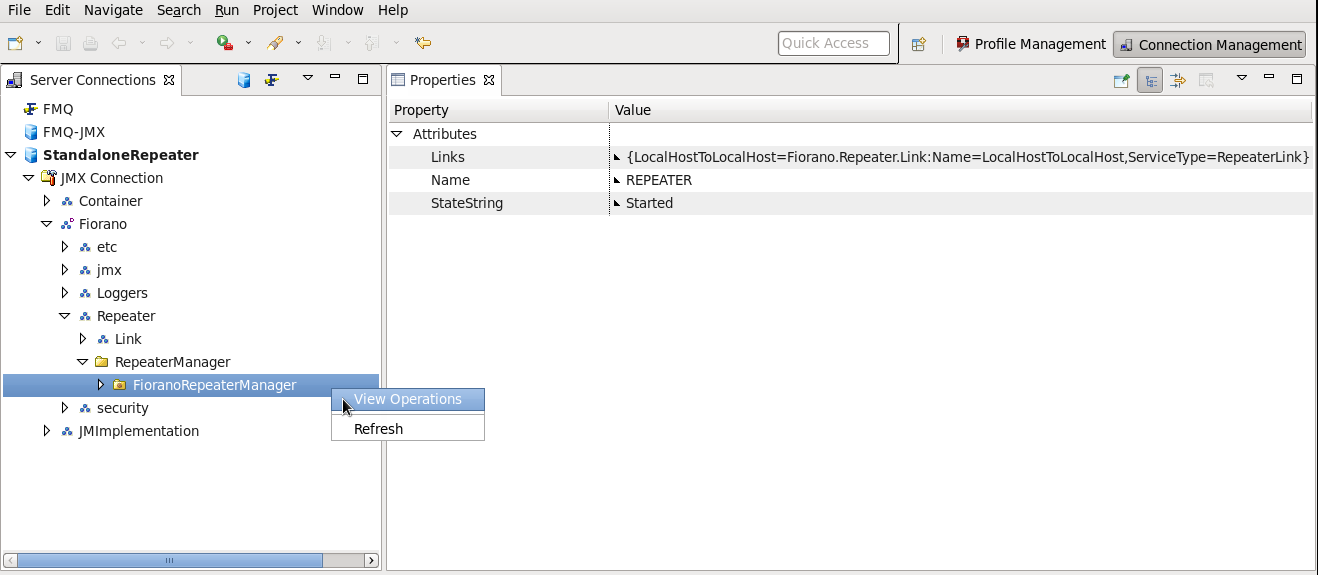Select FMQ-JMX in the connections tree
The height and width of the screenshot is (575, 1318).
74,132
